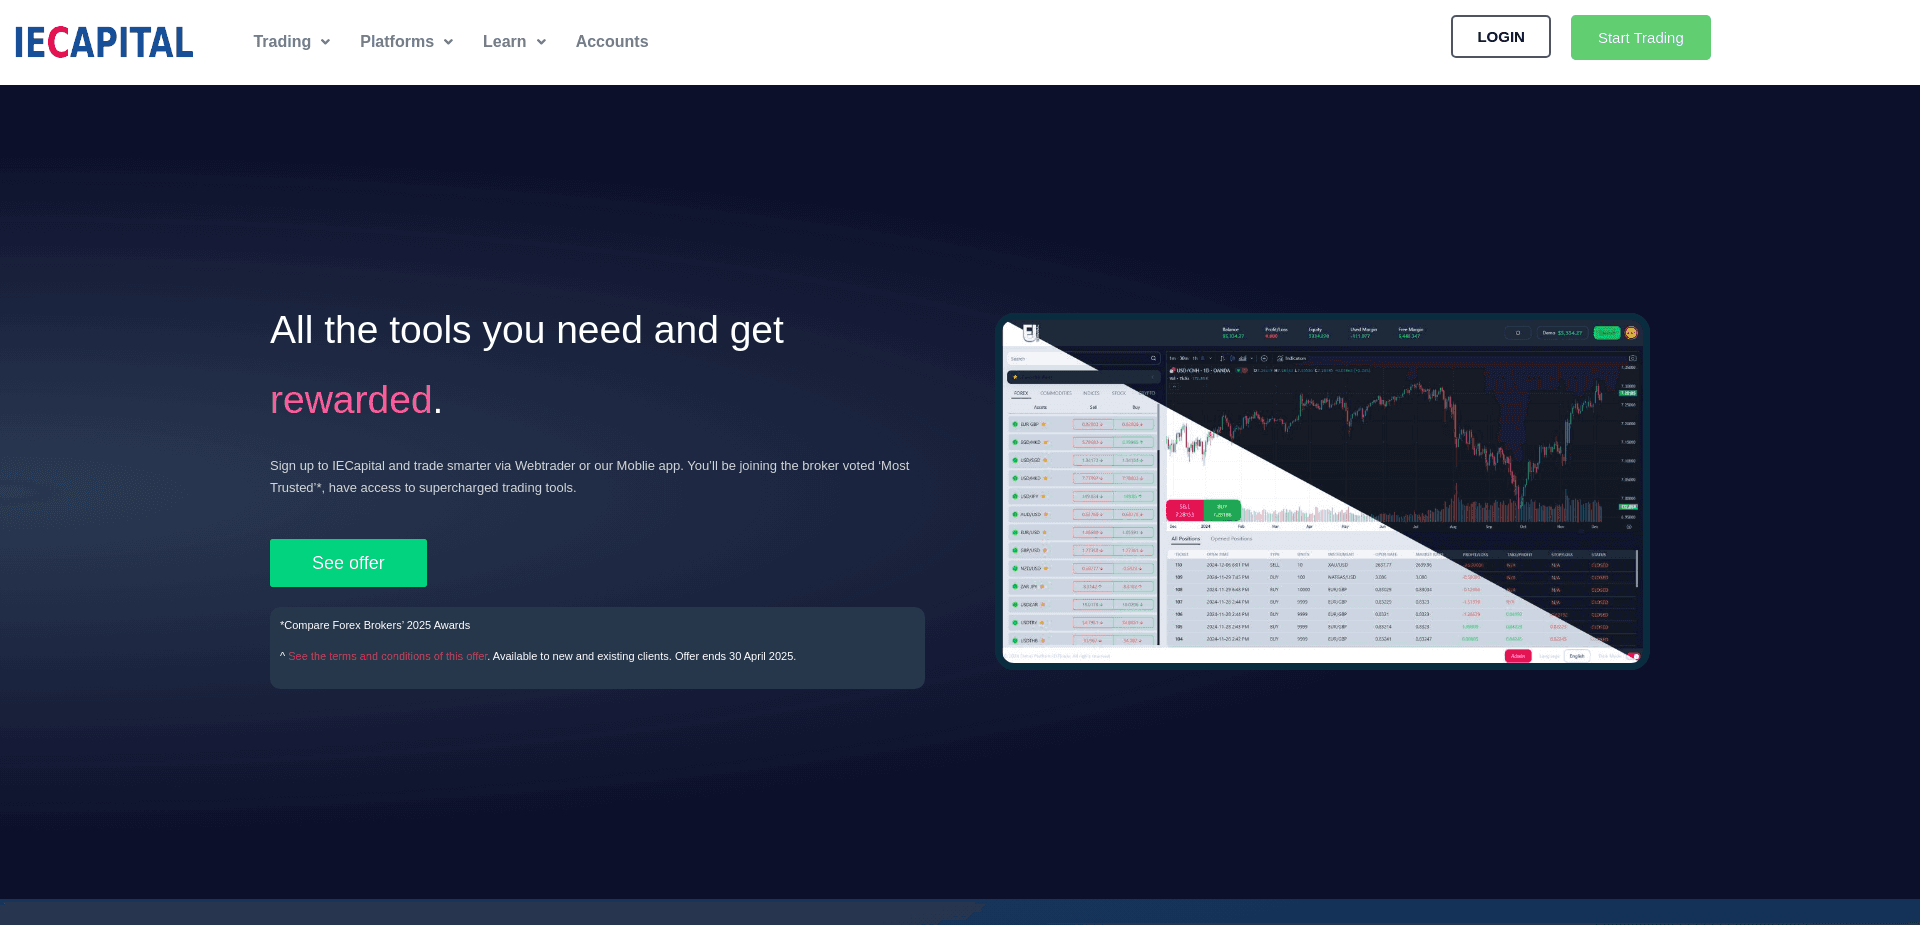Select the Opened Positions tab
Image resolution: width=1920 pixels, height=925 pixels.
pyautogui.click(x=1234, y=538)
